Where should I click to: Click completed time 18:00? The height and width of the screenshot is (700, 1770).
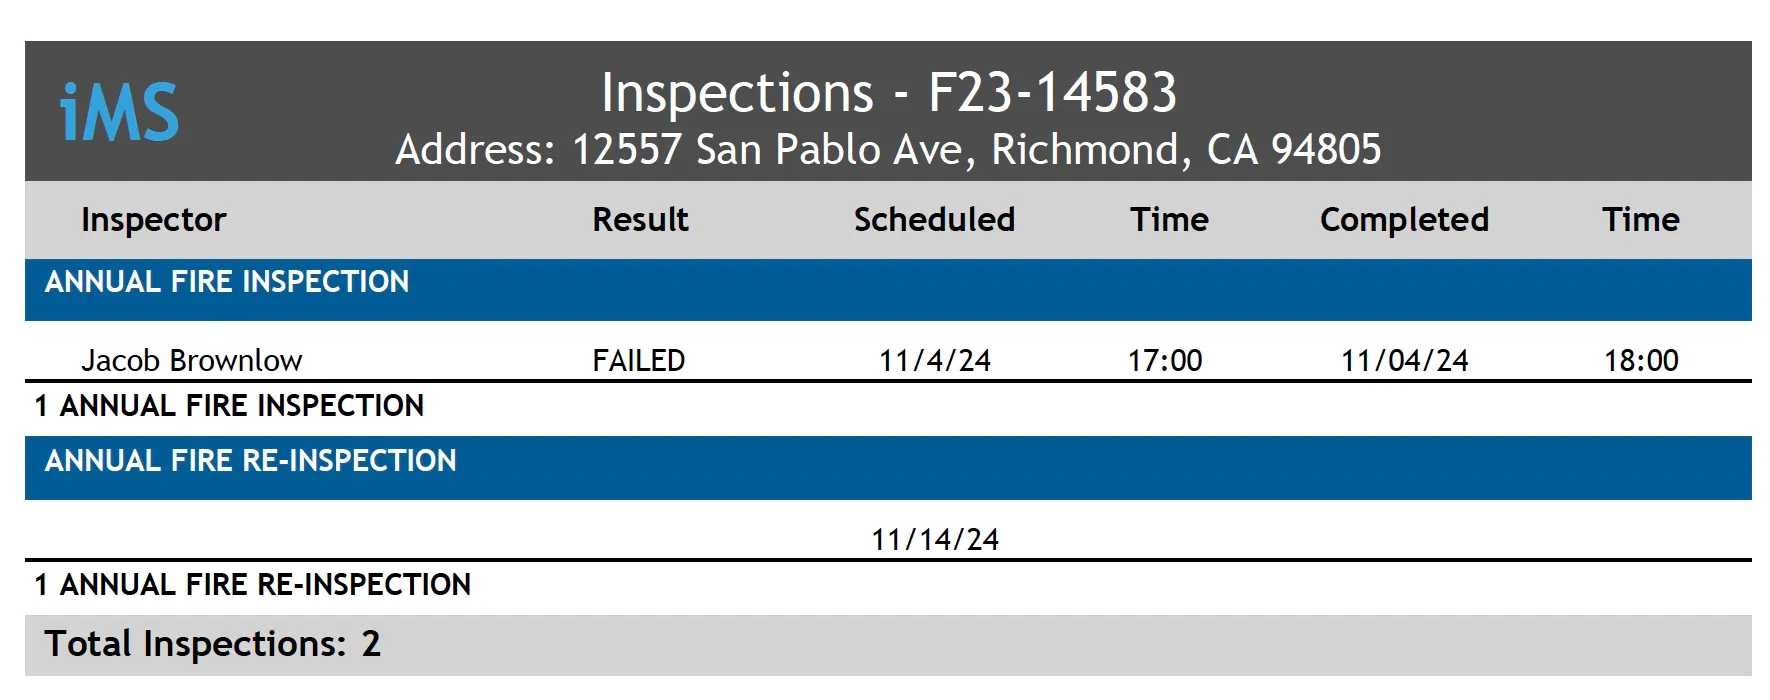pyautogui.click(x=1641, y=360)
